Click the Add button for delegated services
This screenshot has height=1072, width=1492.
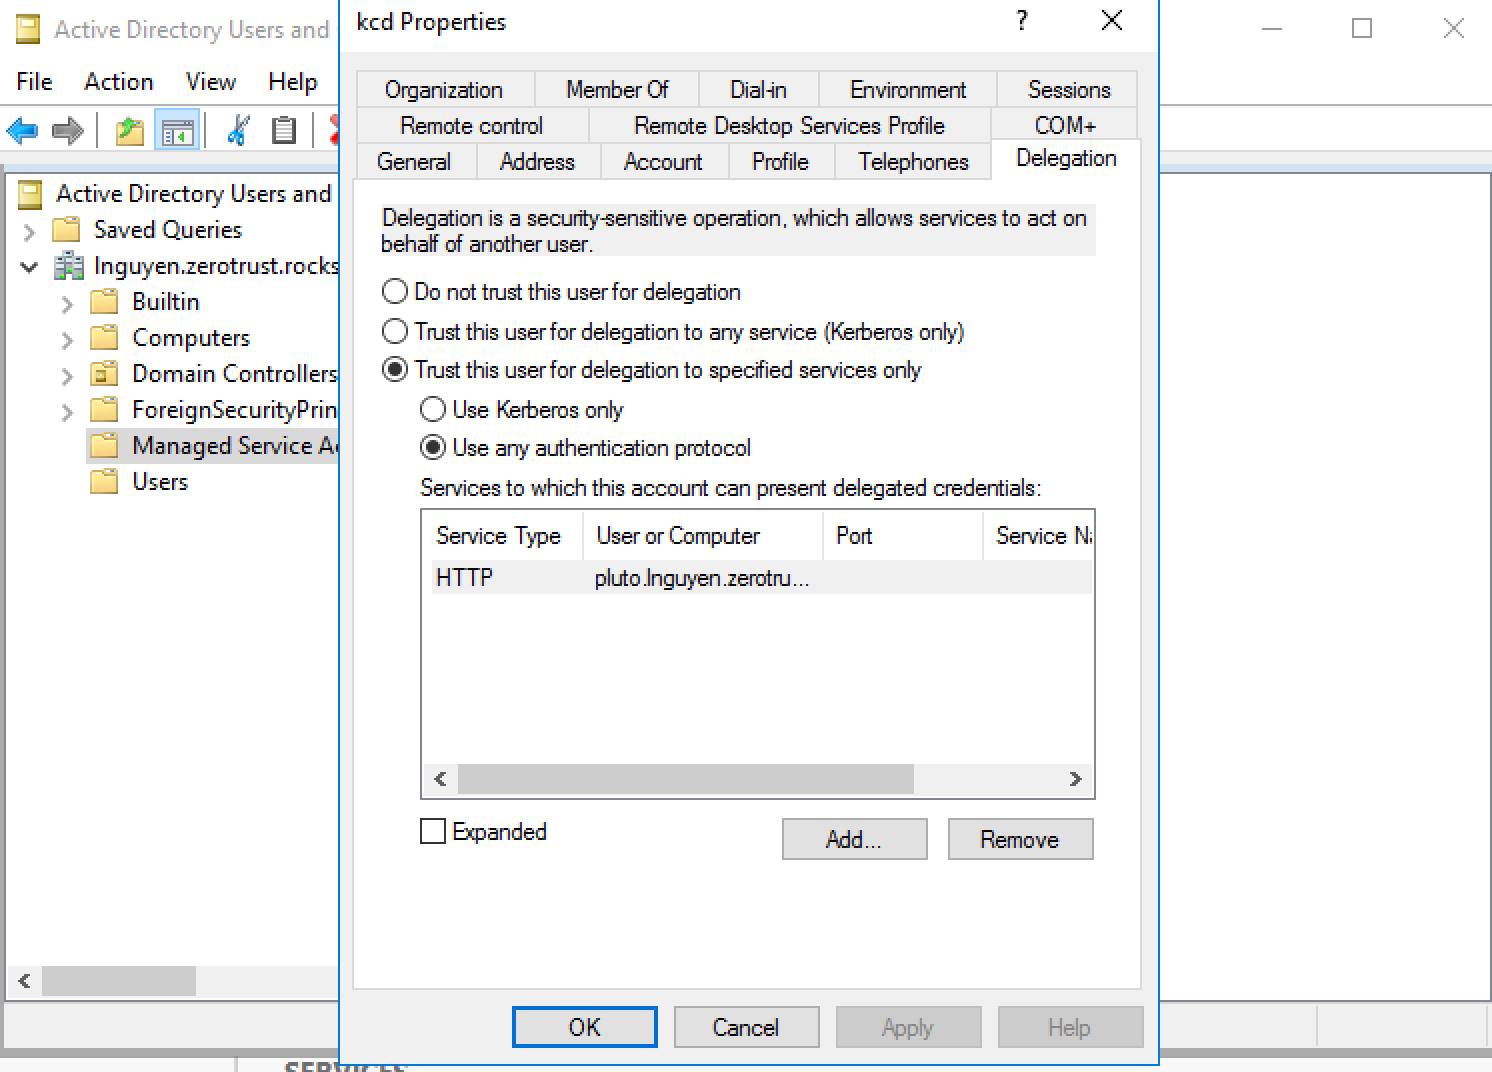(x=853, y=839)
